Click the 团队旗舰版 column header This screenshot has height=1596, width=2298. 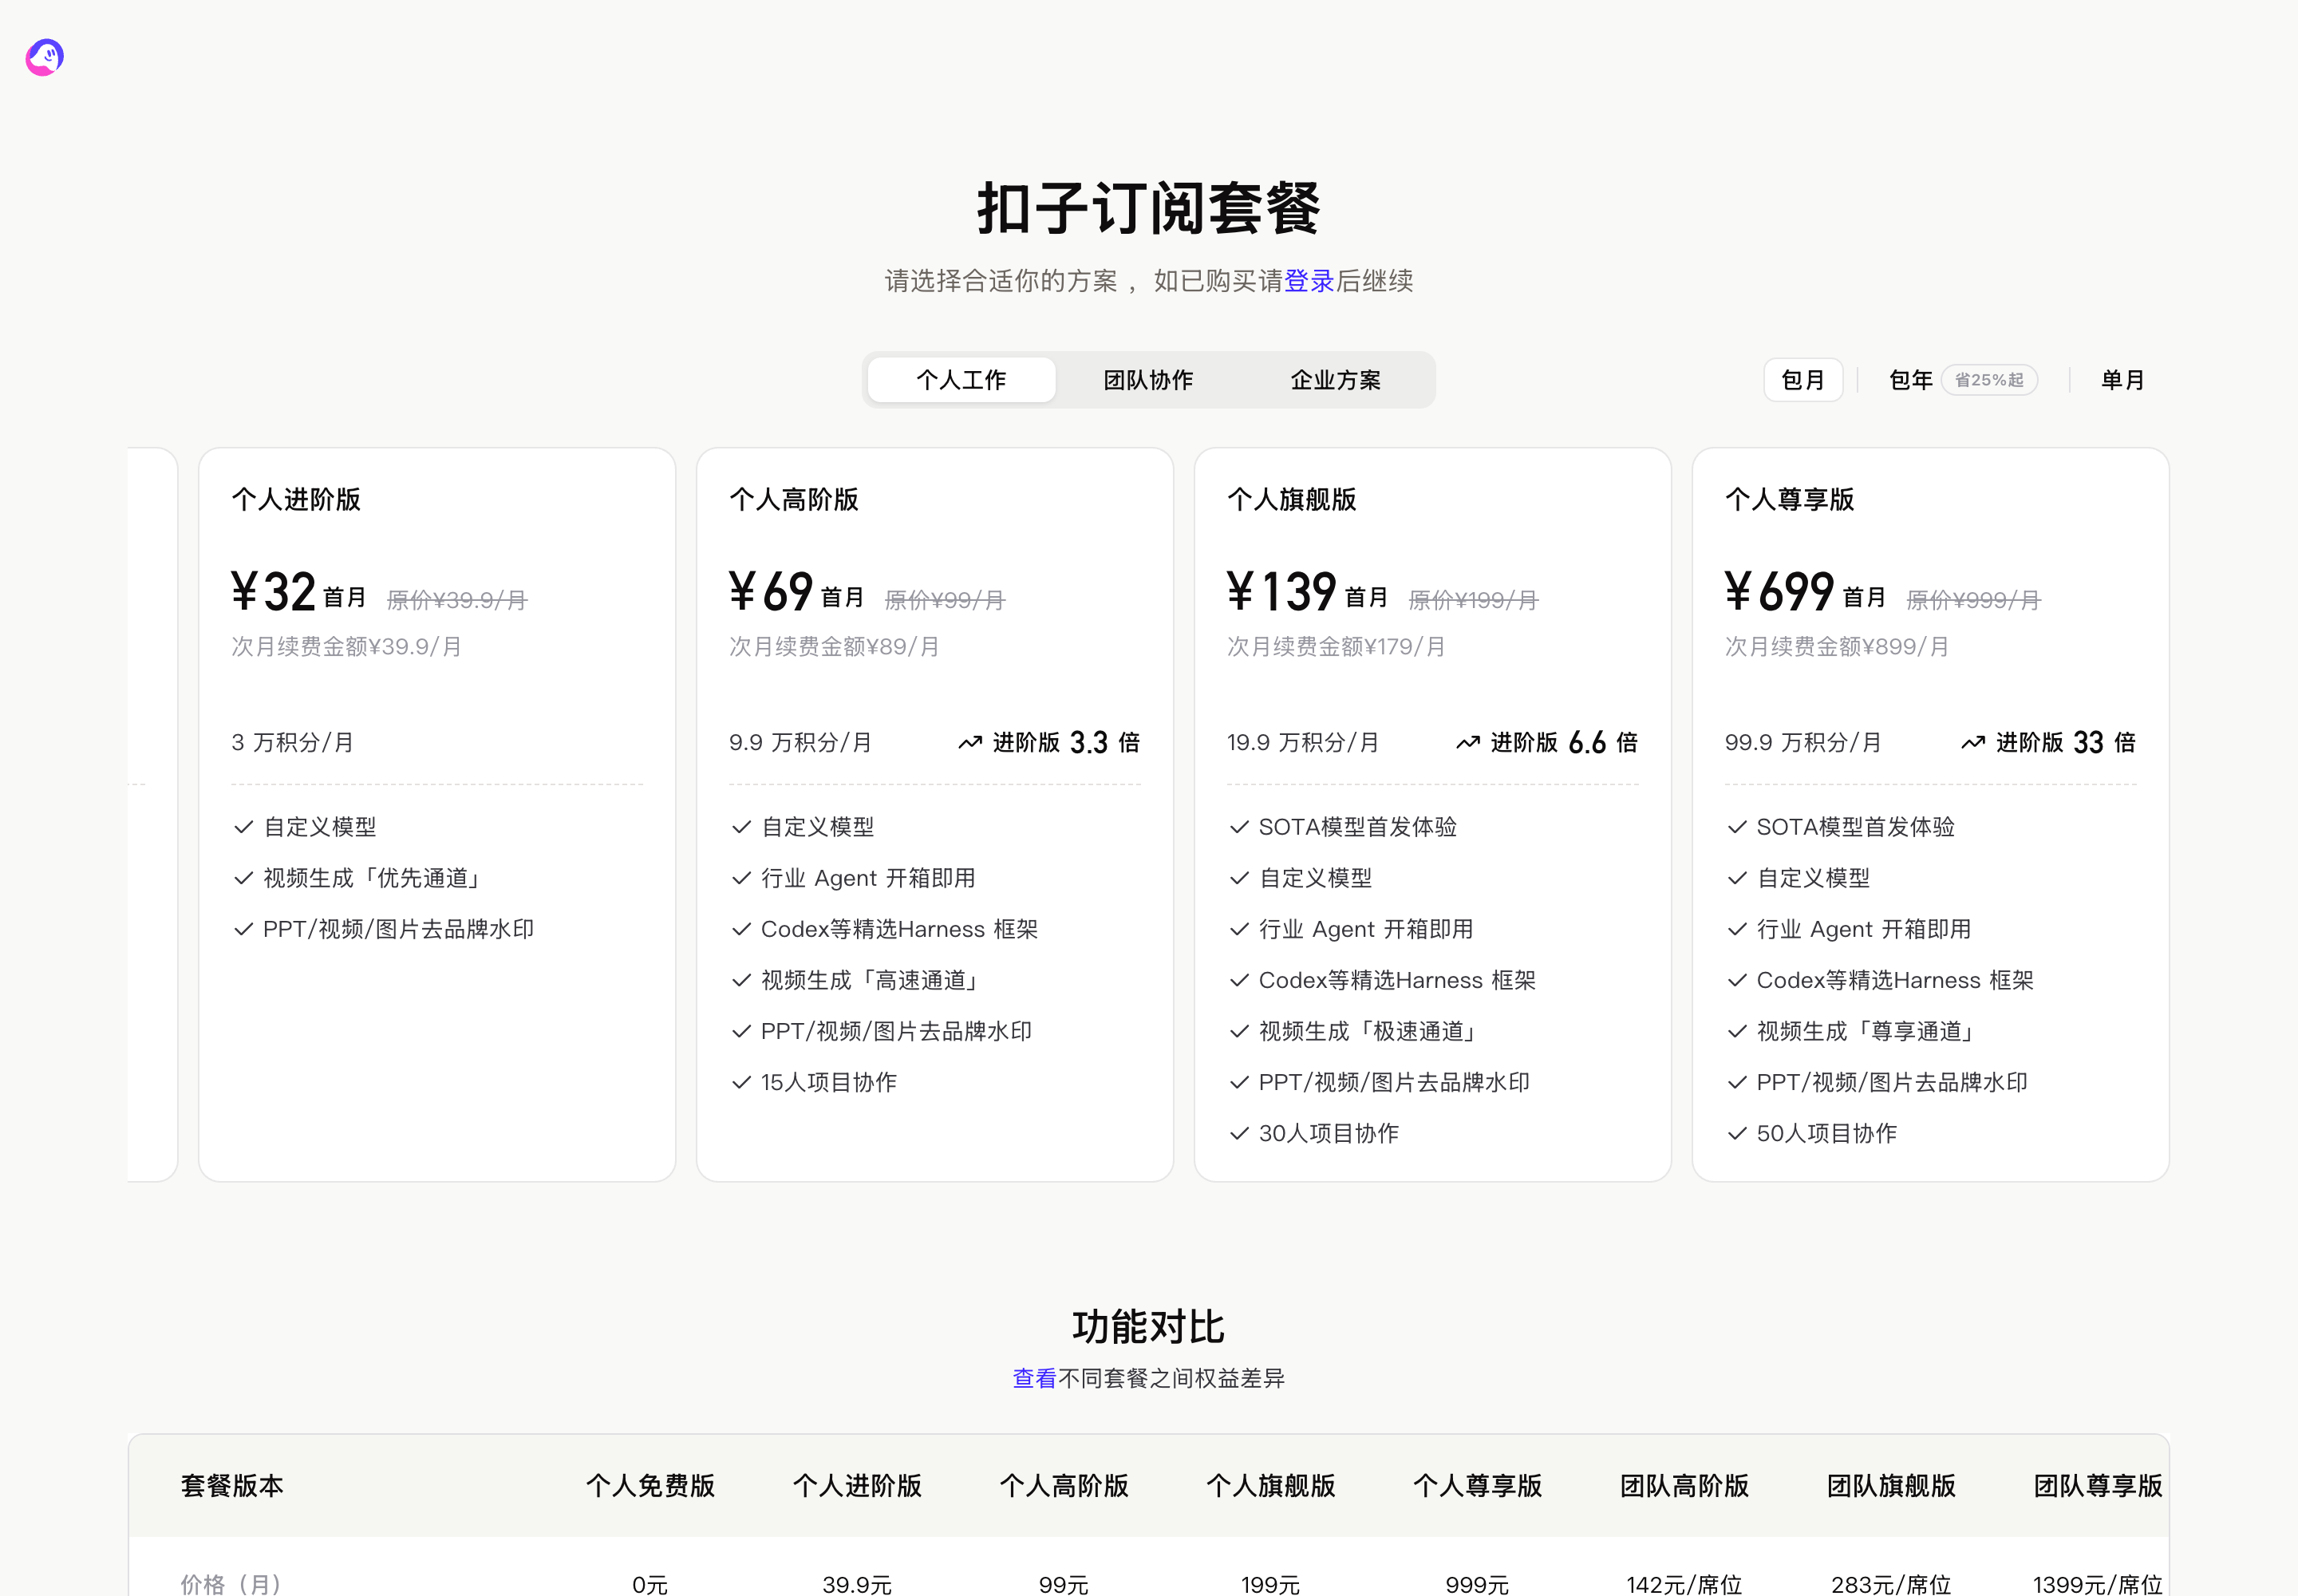[x=1891, y=1485]
